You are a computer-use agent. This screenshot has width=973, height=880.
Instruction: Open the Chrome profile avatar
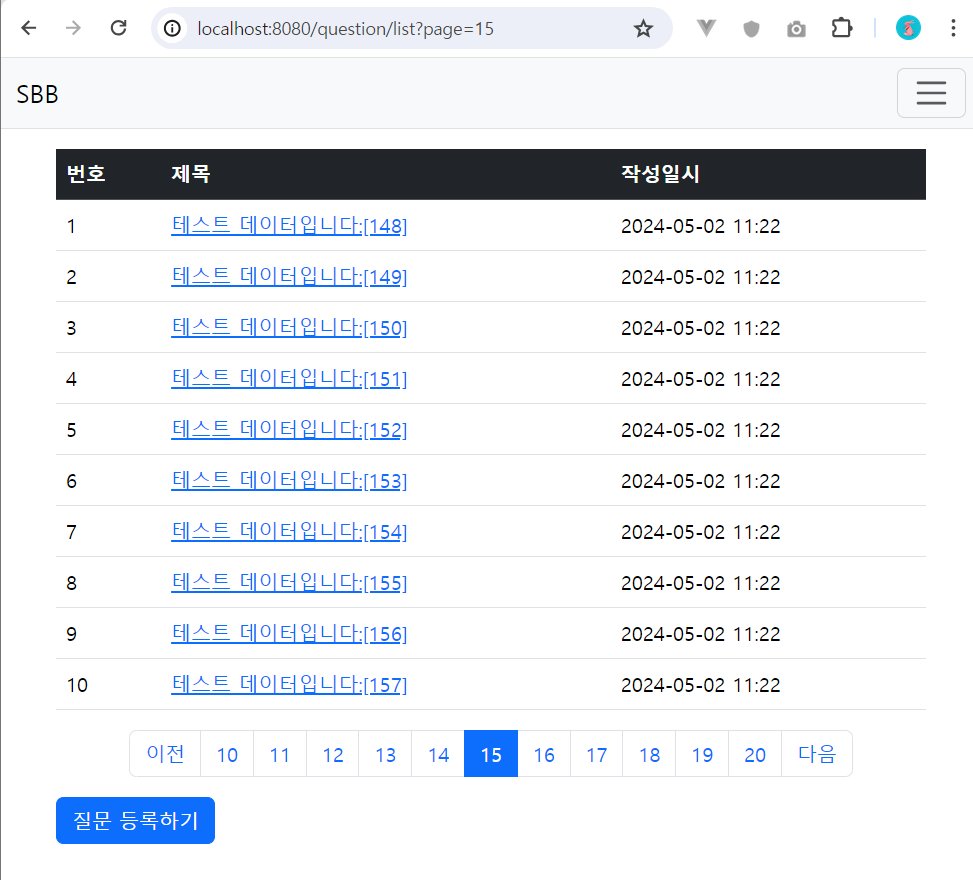click(x=908, y=28)
